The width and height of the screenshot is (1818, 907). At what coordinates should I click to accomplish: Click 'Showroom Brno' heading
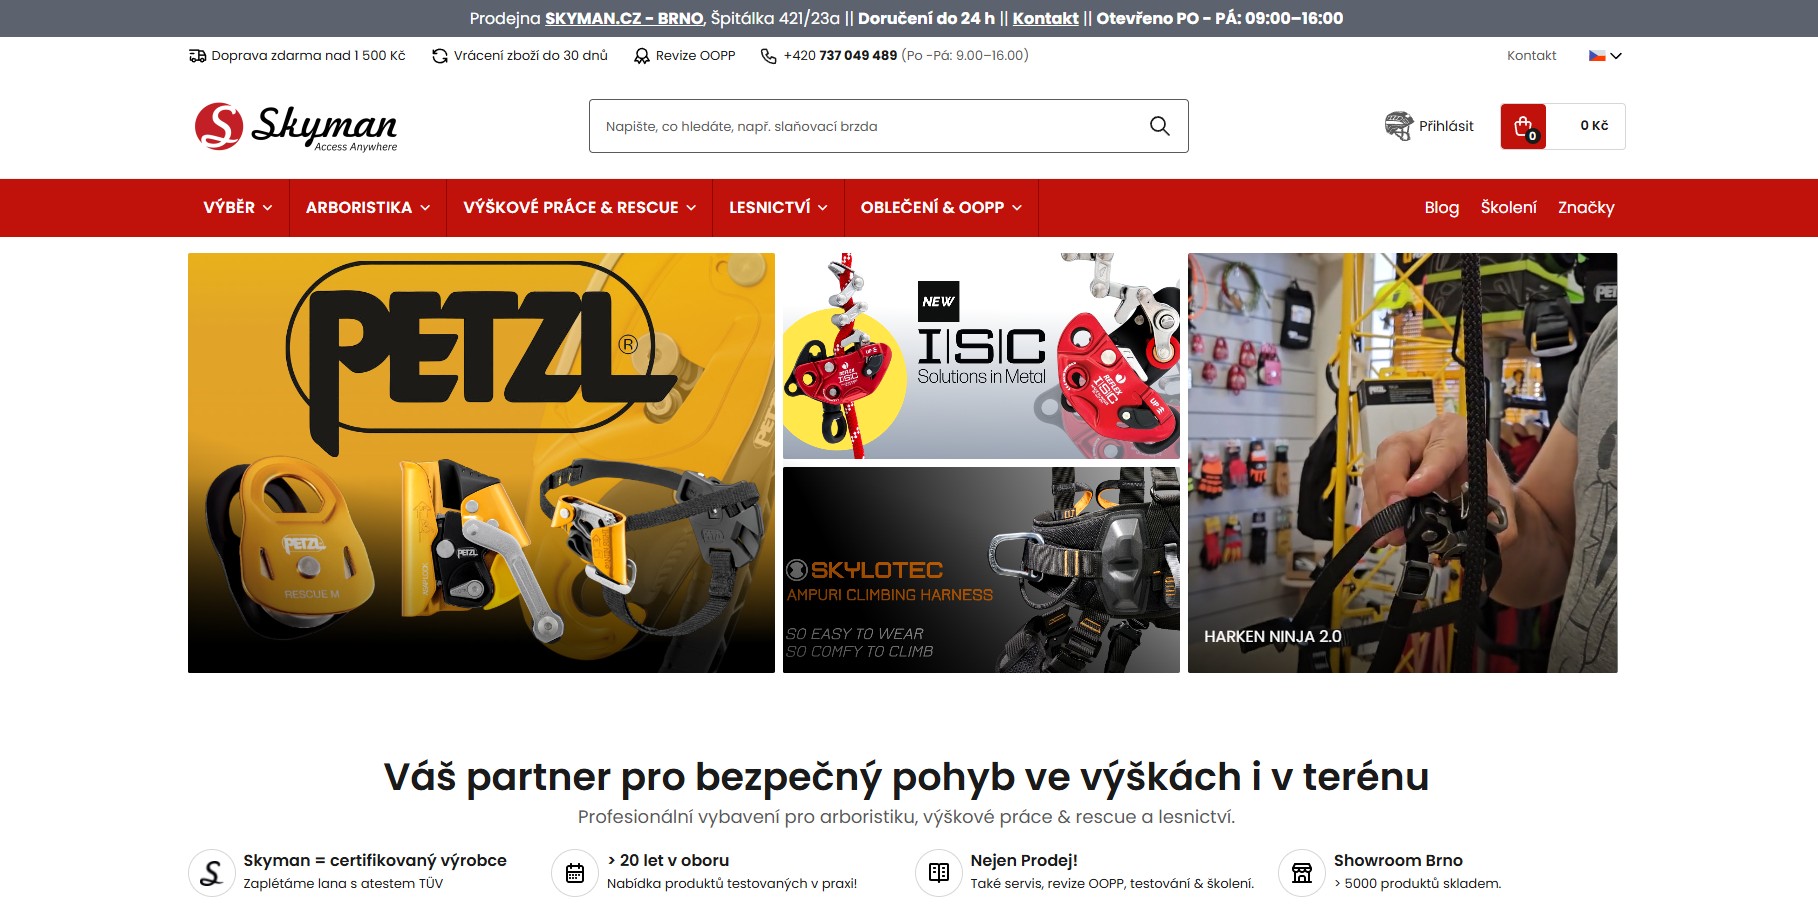pyautogui.click(x=1398, y=861)
